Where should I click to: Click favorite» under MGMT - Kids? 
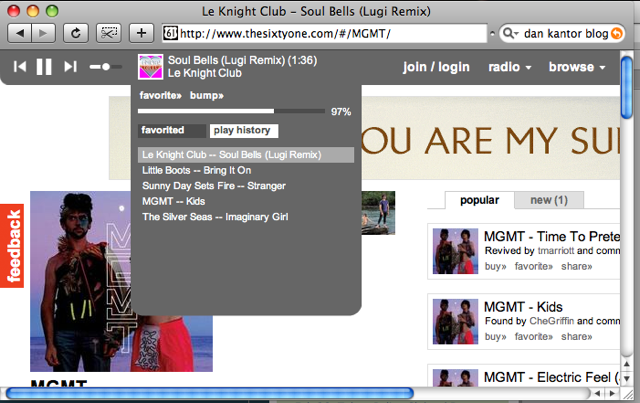click(x=533, y=336)
